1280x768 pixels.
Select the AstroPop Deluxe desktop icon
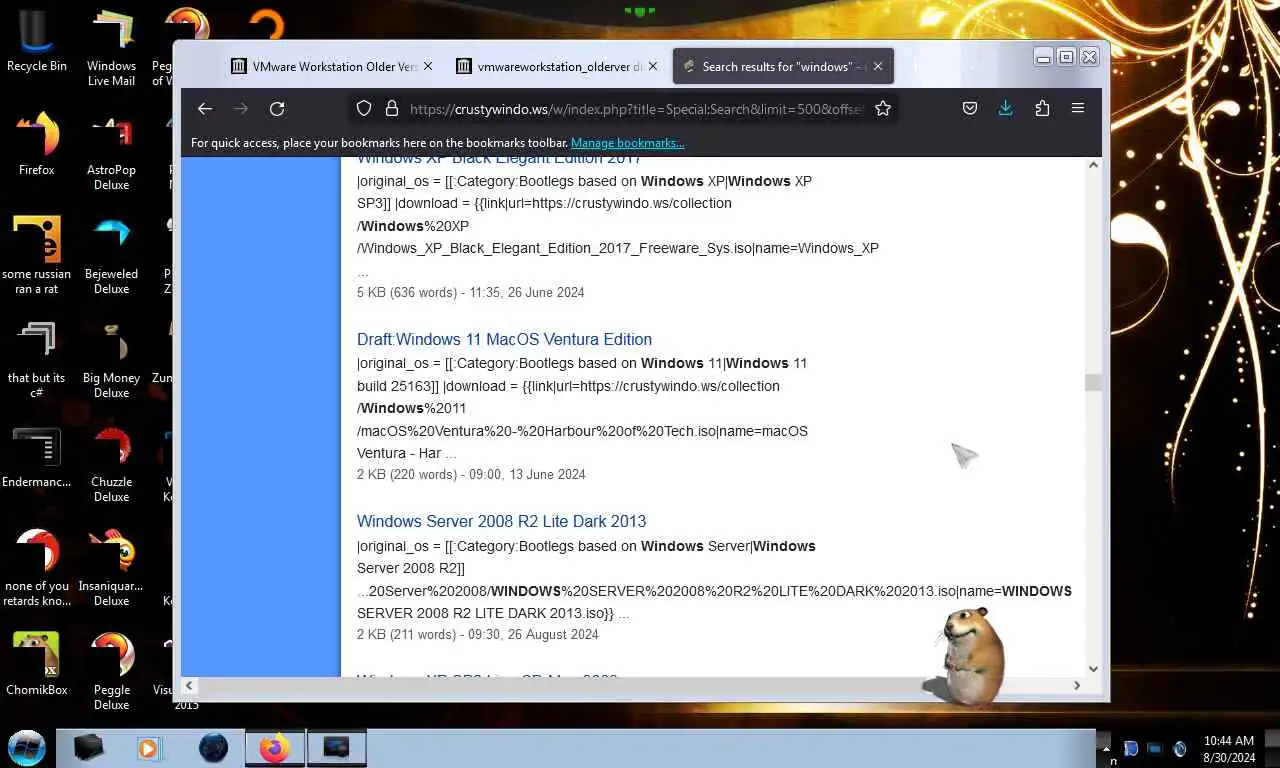(111, 152)
